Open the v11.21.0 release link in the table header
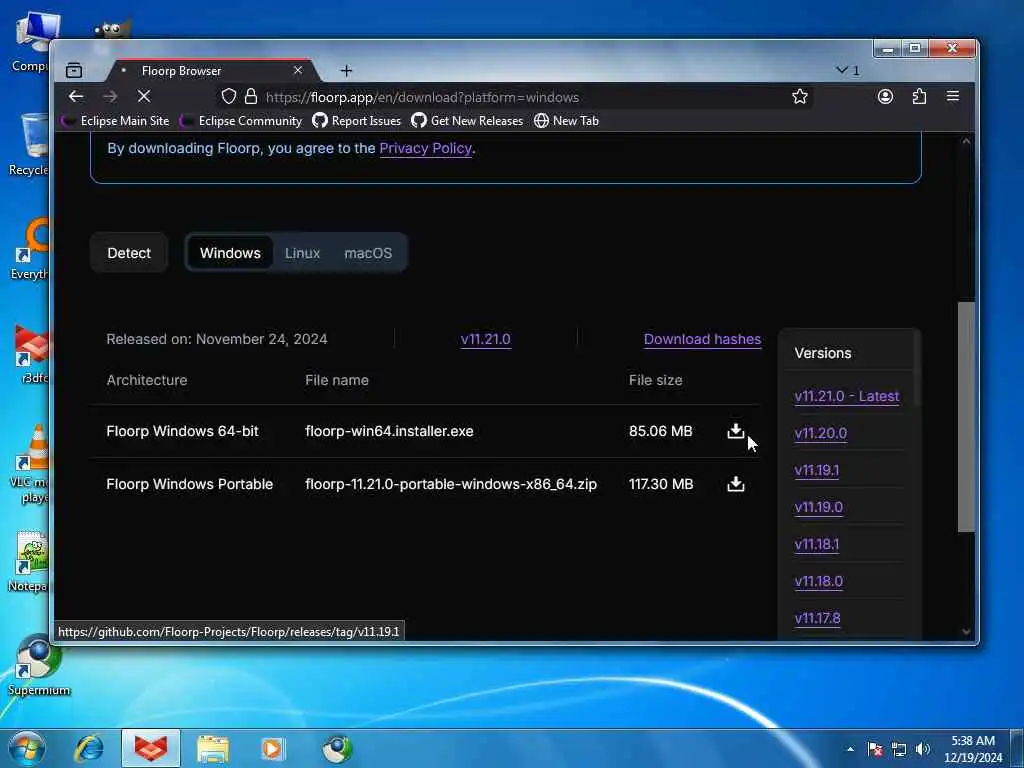1024x768 pixels. 485,339
